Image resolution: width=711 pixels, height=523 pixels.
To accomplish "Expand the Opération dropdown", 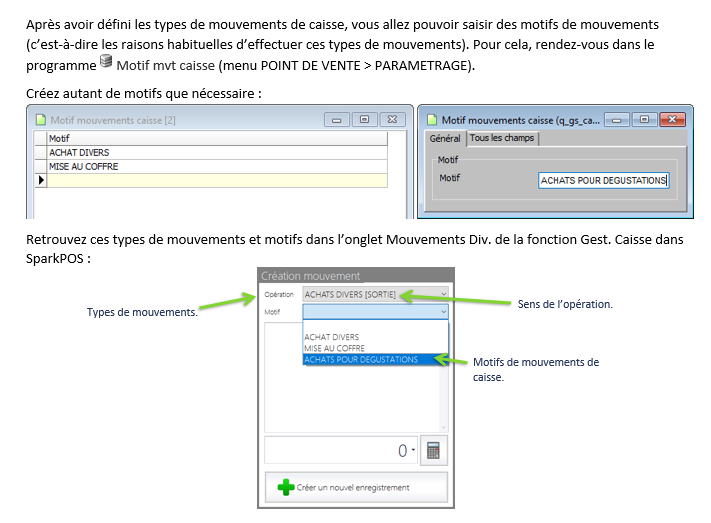I will point(443,295).
